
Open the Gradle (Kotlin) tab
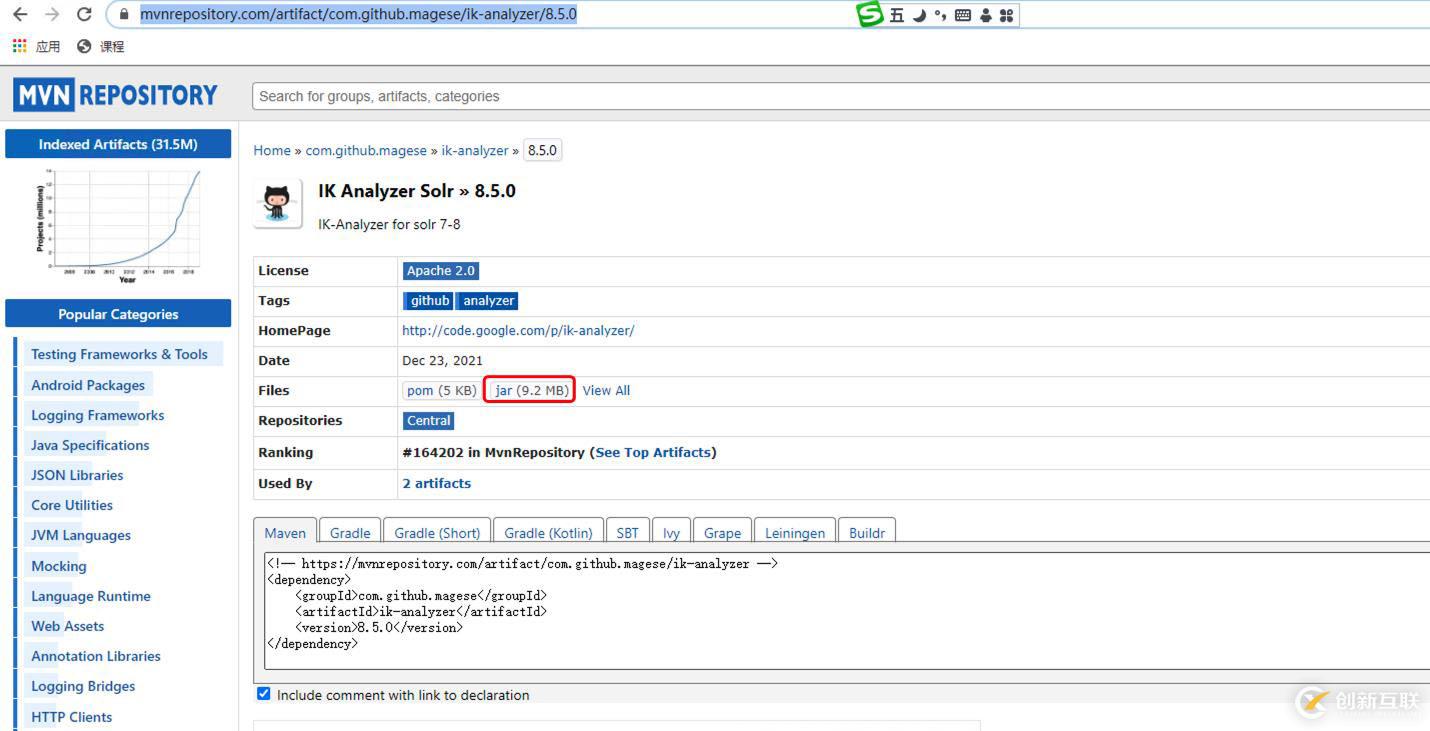coord(548,533)
